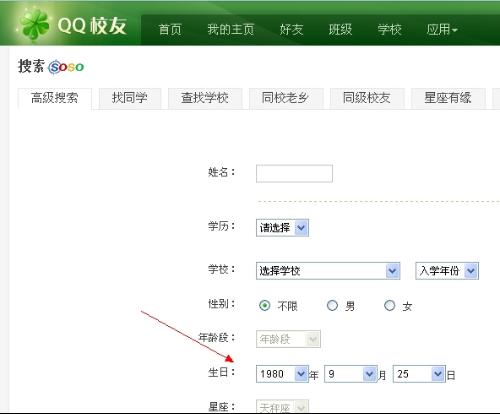Select the 不限 gender radio button
This screenshot has height=414, width=500.
point(265,306)
